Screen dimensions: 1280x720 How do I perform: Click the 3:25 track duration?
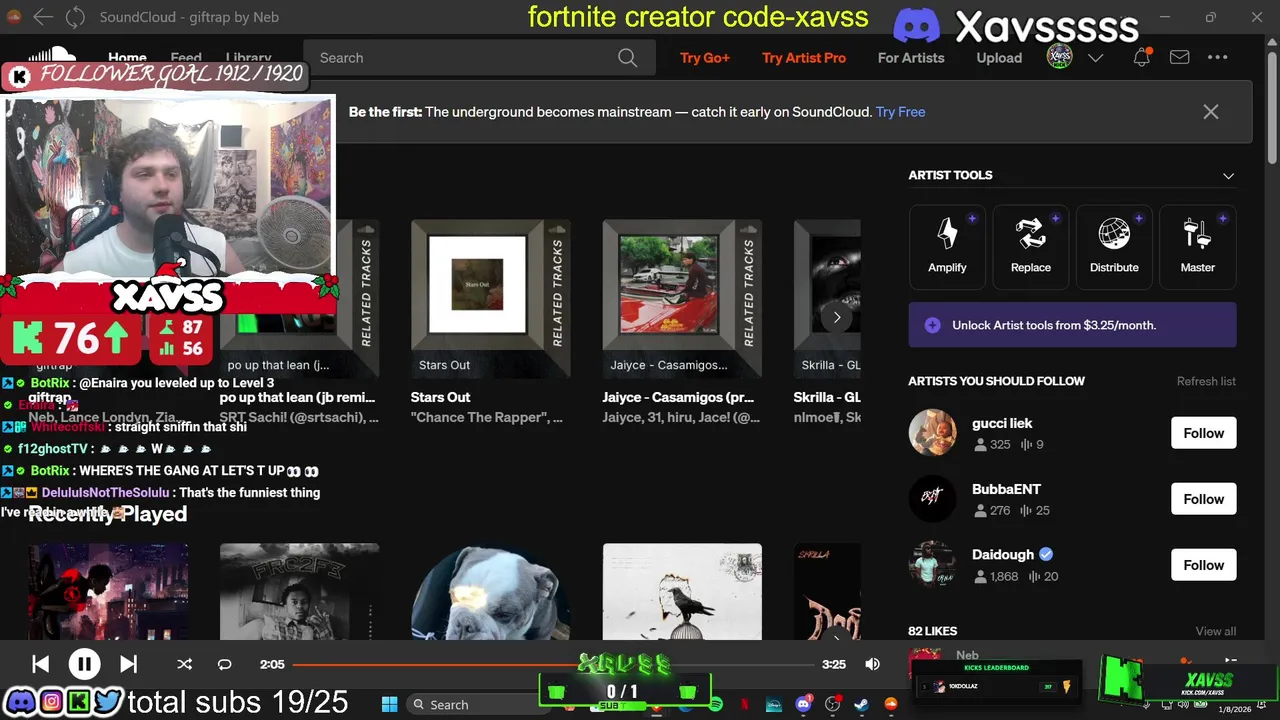point(833,664)
